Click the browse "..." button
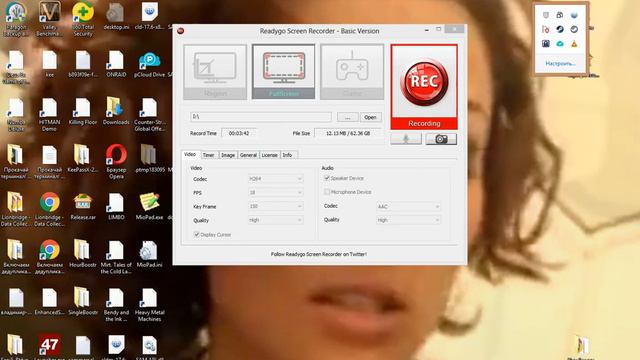This screenshot has height=360, width=640. pyautogui.click(x=348, y=117)
